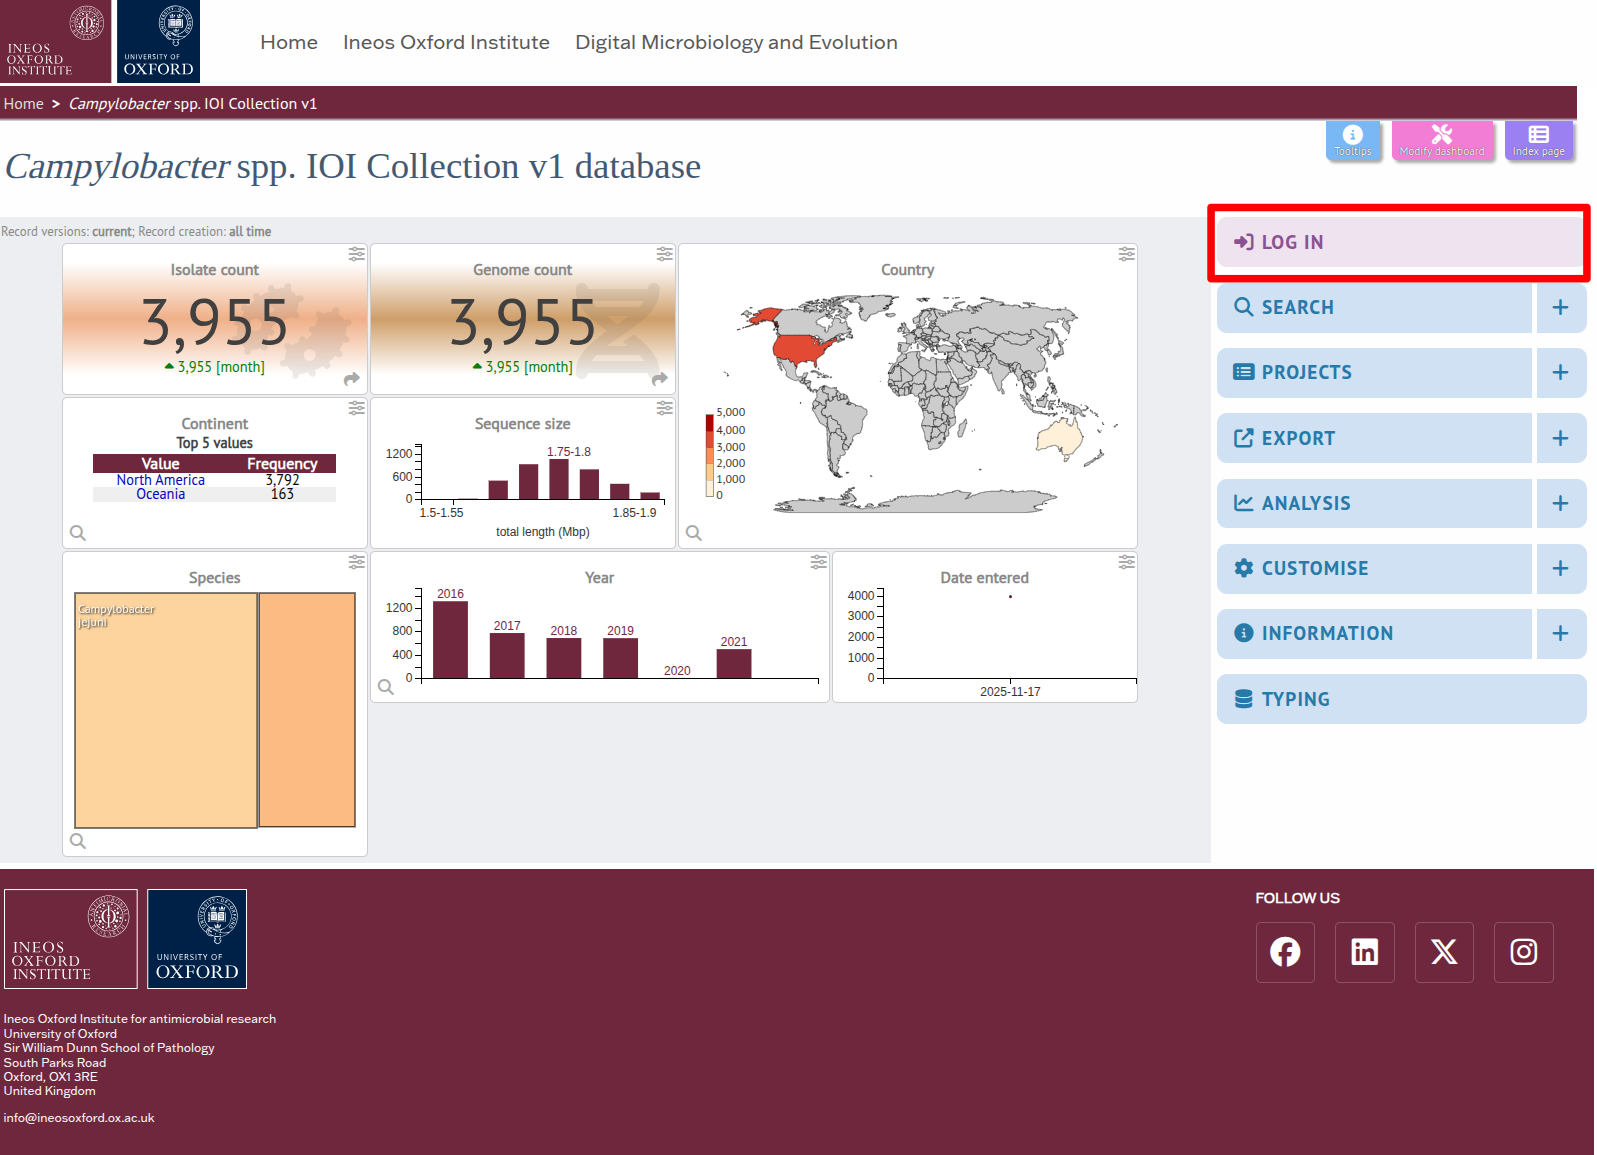Viewport: 1597px width, 1155px height.
Task: Click the Facebook icon in footer
Action: (x=1285, y=952)
